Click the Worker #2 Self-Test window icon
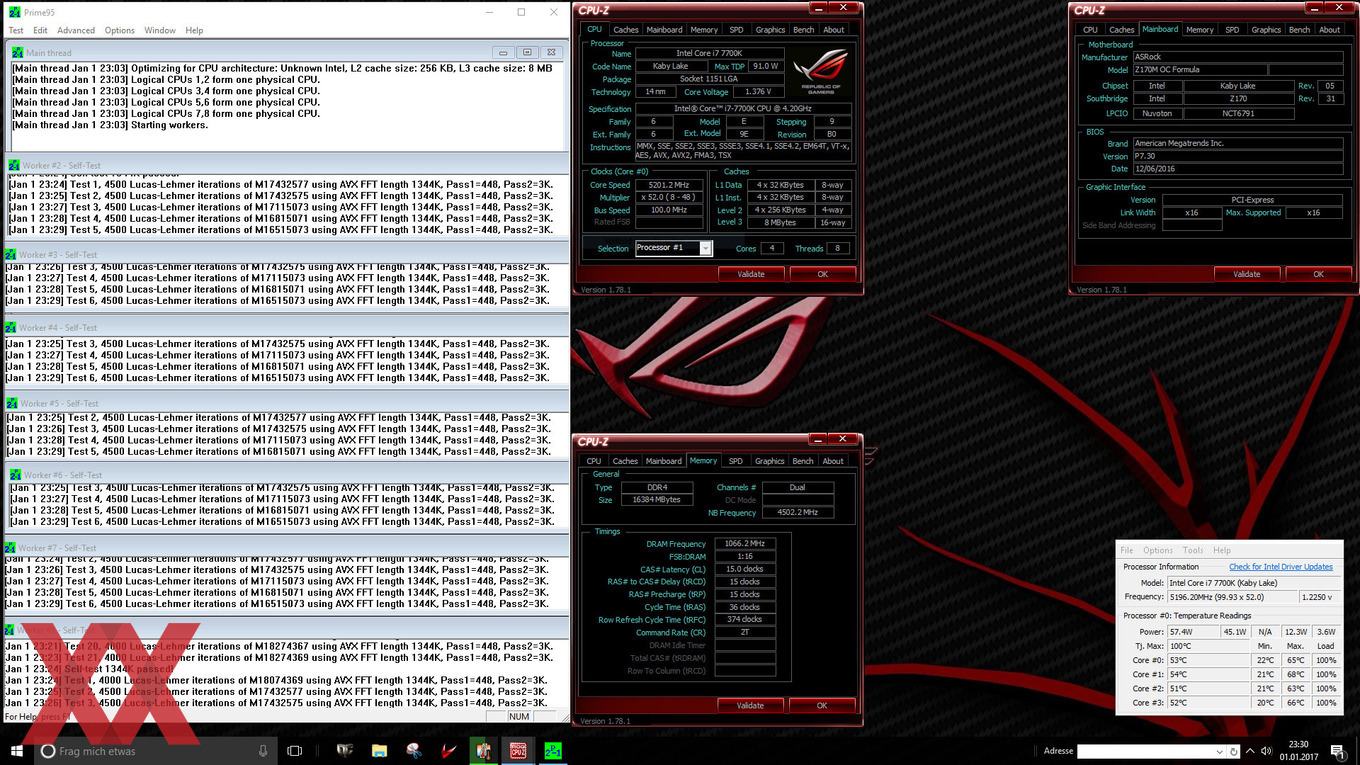The height and width of the screenshot is (765, 1360). [x=13, y=165]
